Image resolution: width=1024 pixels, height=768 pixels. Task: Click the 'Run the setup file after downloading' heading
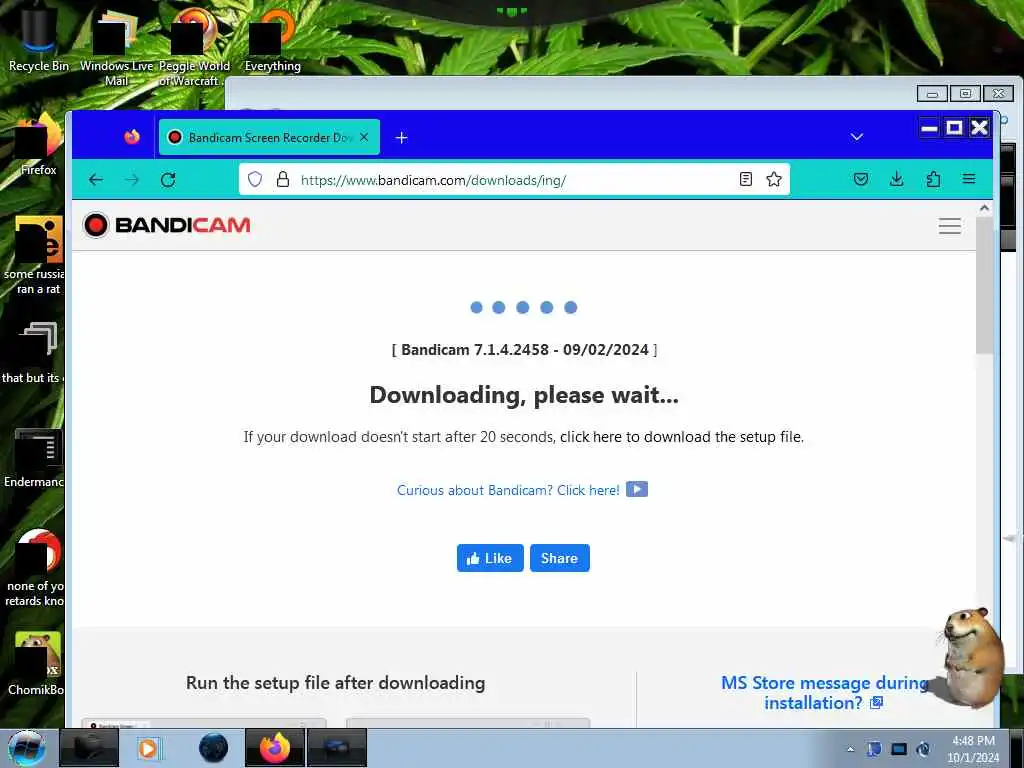[x=336, y=683]
